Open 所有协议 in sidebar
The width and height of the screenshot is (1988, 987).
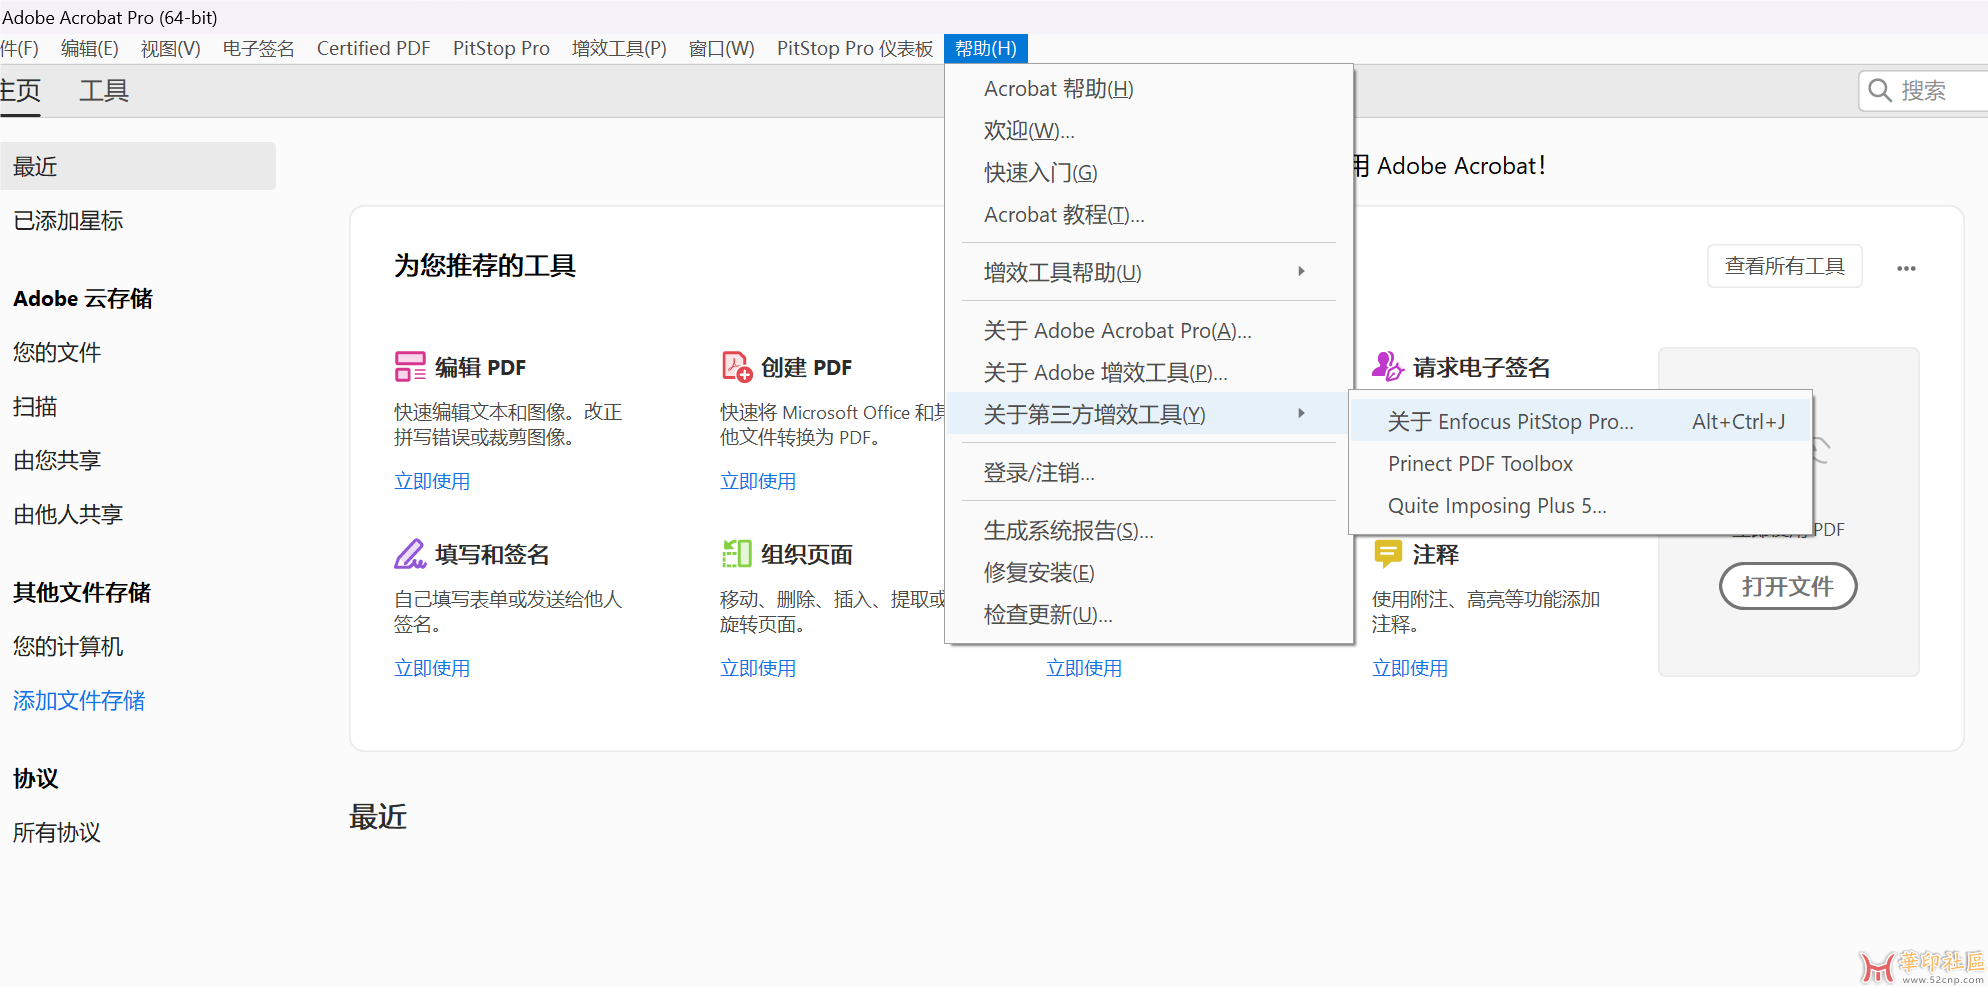(57, 833)
